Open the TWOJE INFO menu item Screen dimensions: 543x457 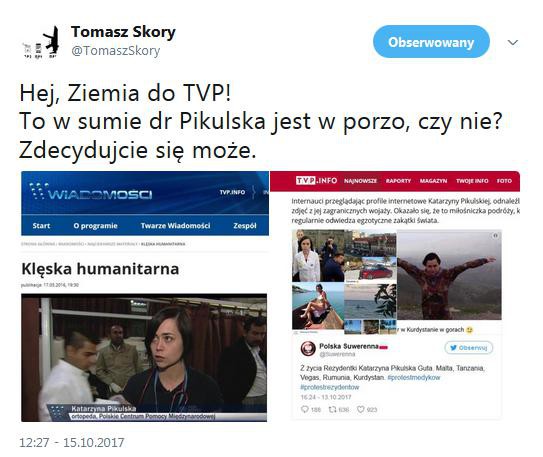472,181
